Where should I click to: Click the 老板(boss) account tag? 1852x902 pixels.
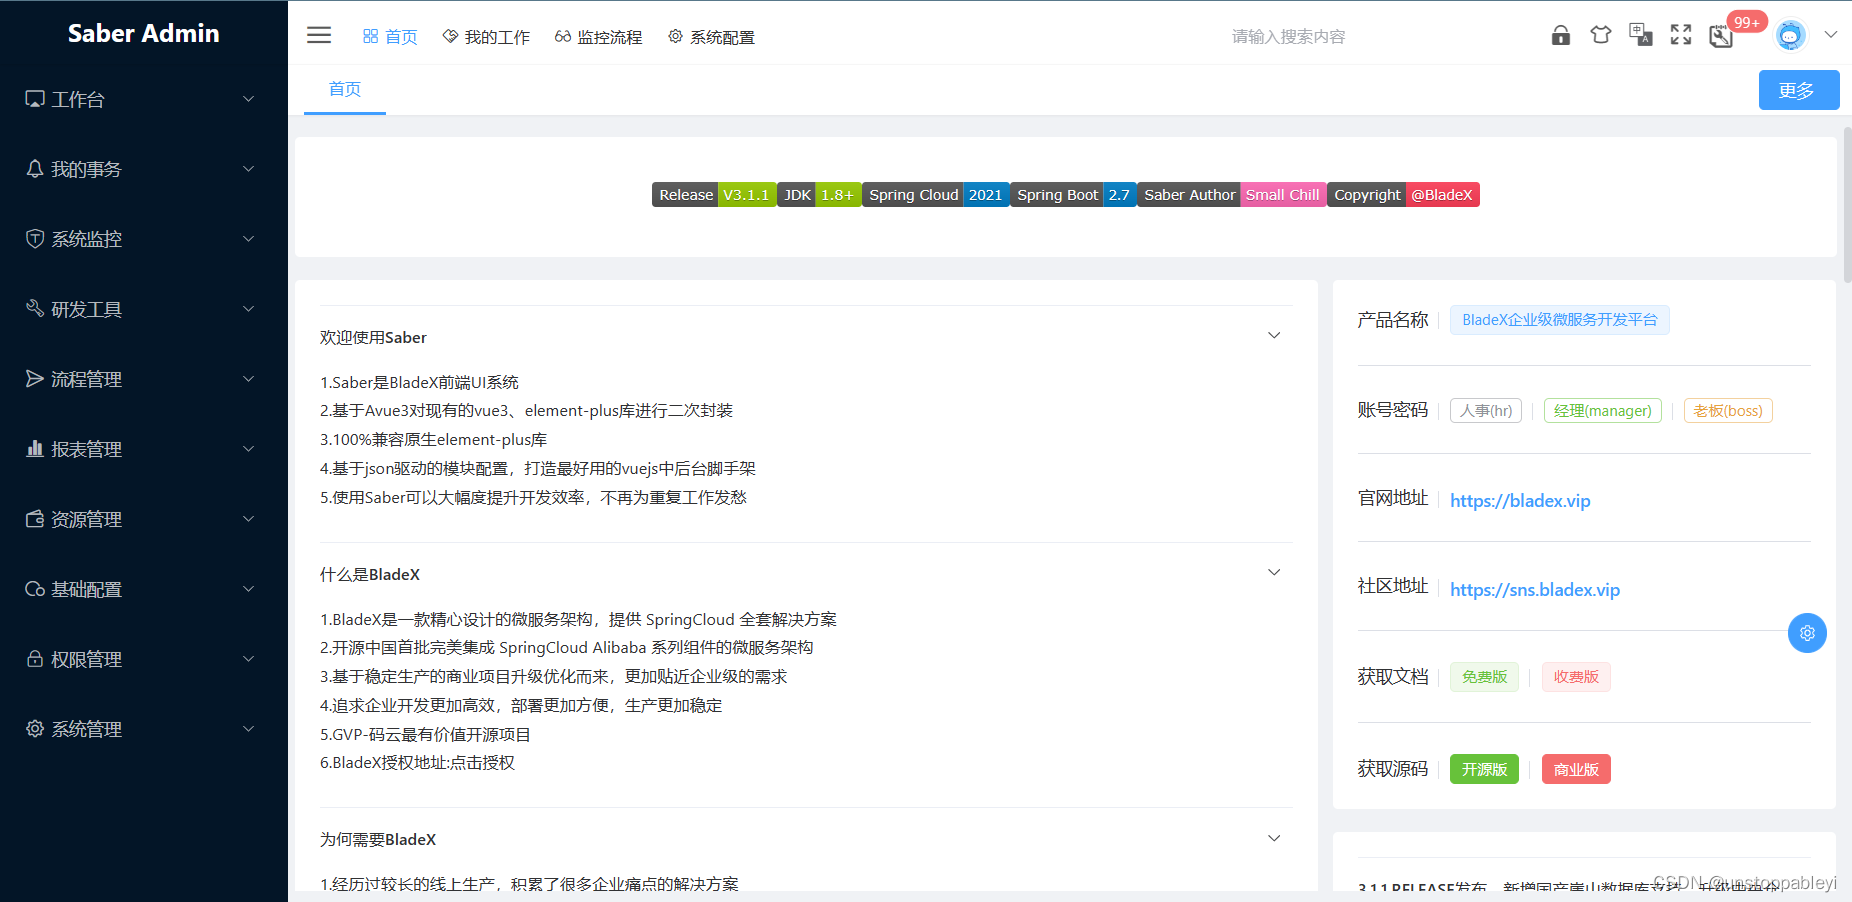pos(1728,411)
